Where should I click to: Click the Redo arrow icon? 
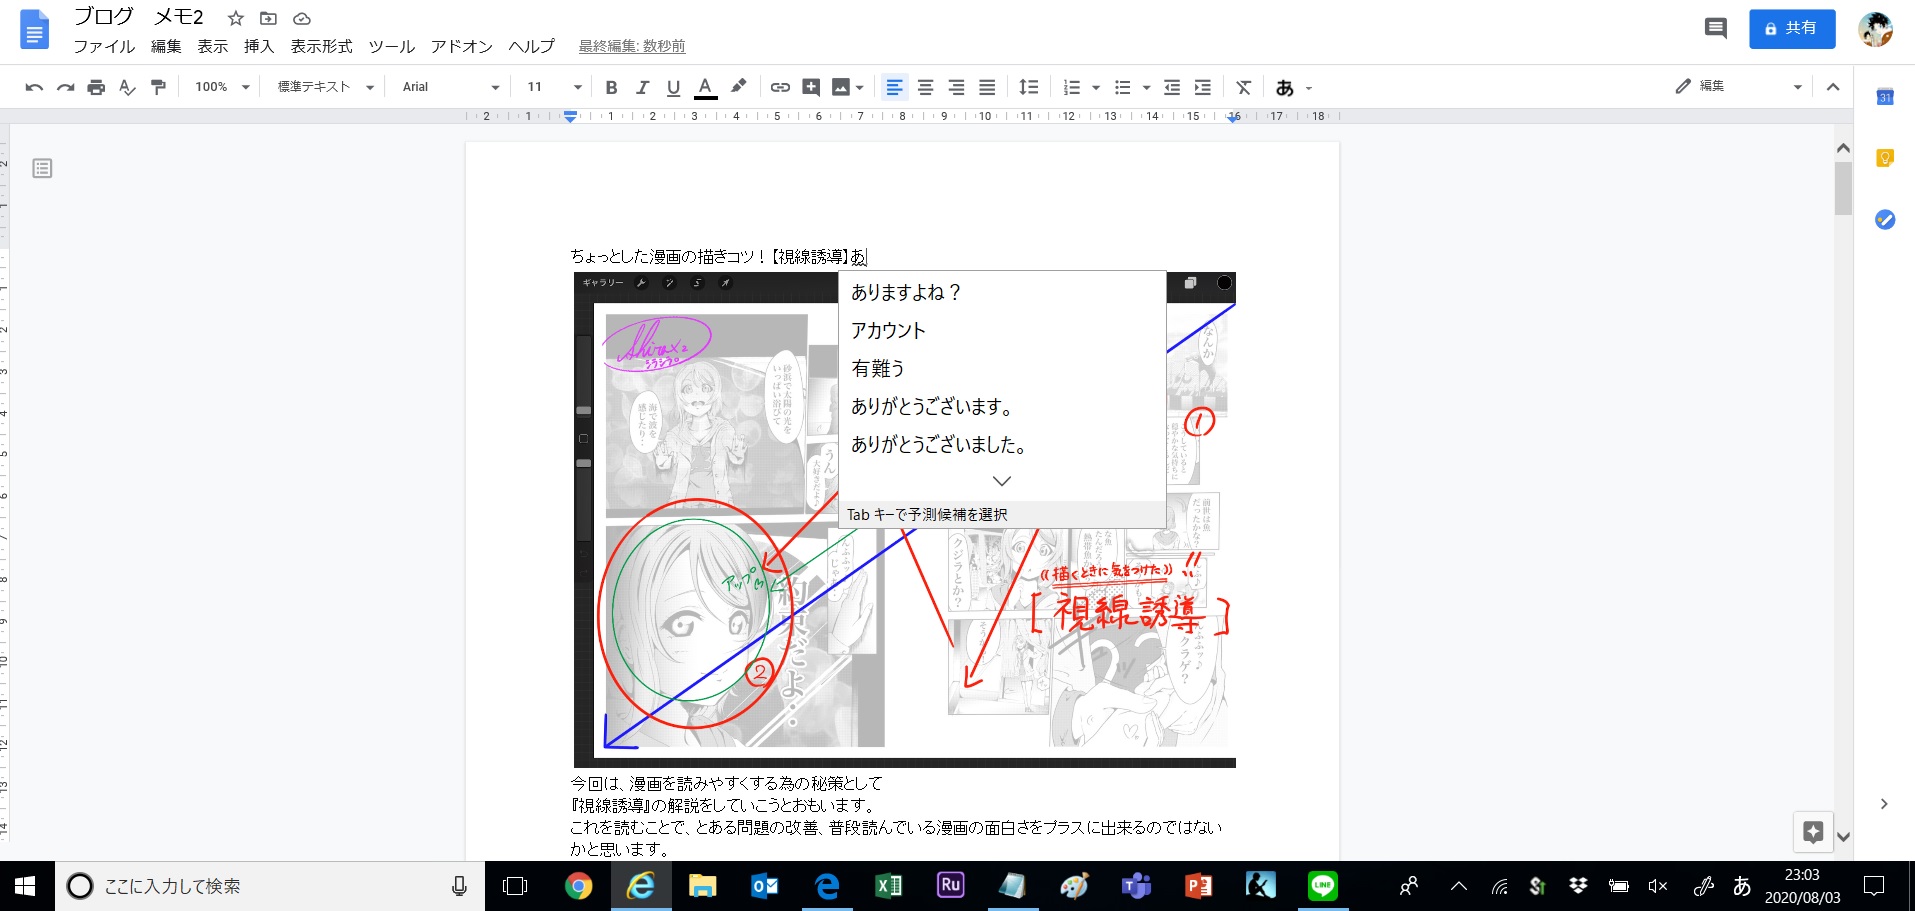[x=65, y=87]
